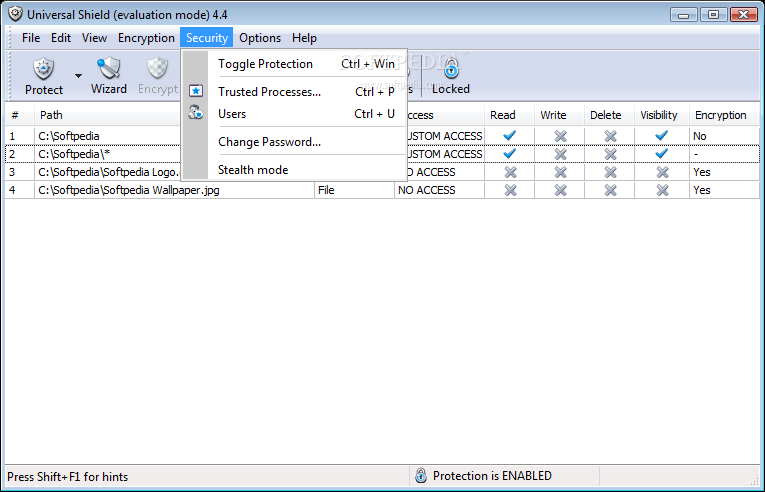Sort by the # column header
The height and width of the screenshot is (492, 765).
(20, 115)
